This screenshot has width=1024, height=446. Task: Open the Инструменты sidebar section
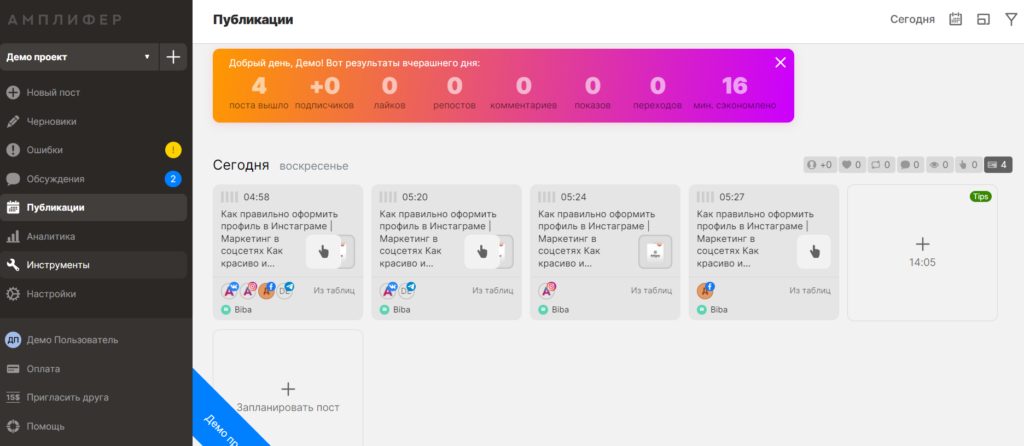point(58,266)
